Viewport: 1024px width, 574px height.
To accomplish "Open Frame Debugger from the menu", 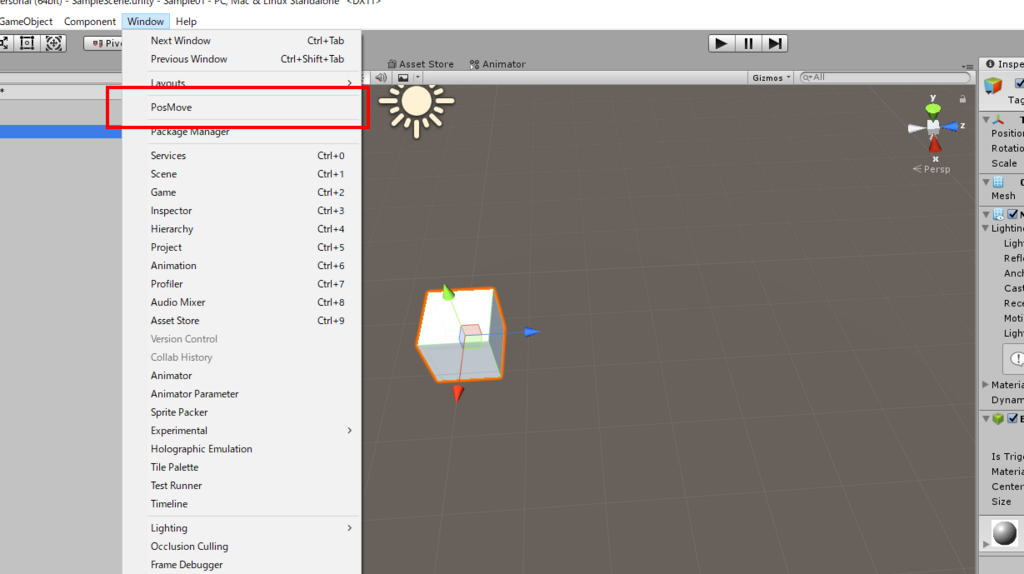I will (x=242, y=564).
